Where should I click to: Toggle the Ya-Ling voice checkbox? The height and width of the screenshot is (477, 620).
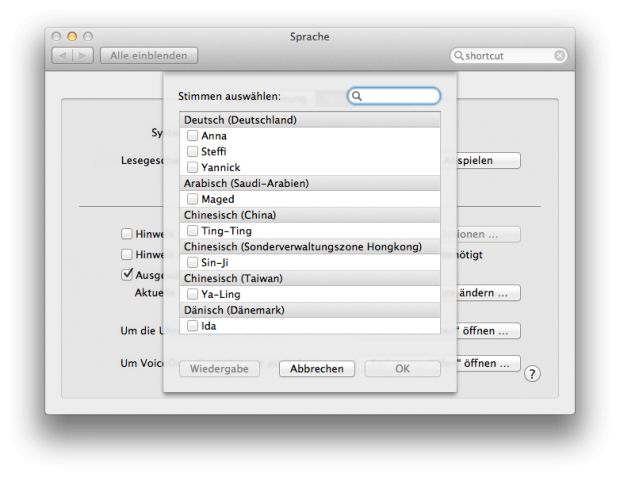coord(193,294)
